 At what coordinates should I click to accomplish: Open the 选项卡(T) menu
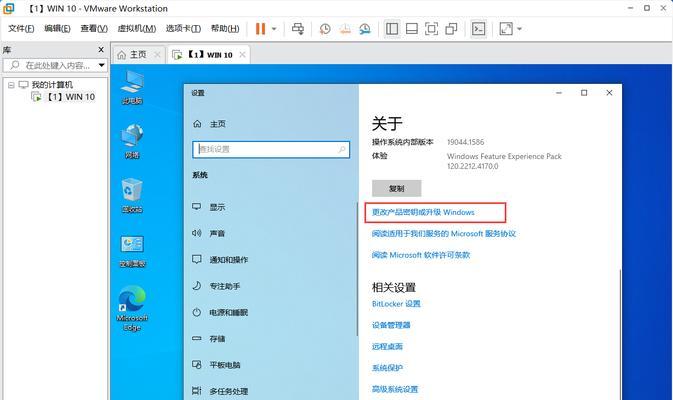[183, 29]
